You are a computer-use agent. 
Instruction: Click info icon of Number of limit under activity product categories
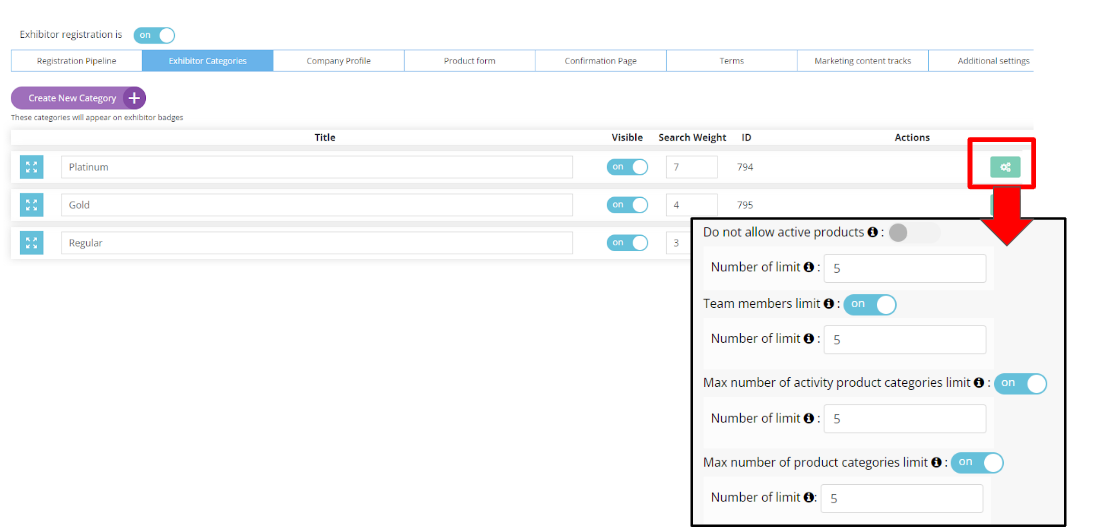[x=809, y=418]
